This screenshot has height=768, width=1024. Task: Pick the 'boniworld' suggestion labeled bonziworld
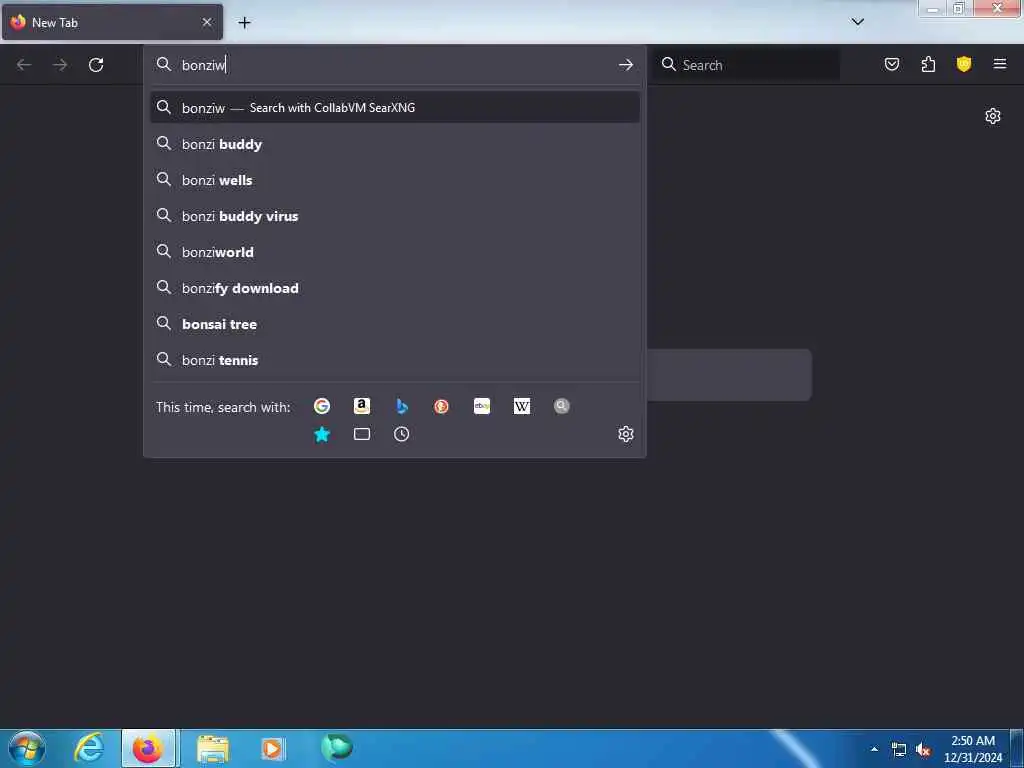click(394, 252)
